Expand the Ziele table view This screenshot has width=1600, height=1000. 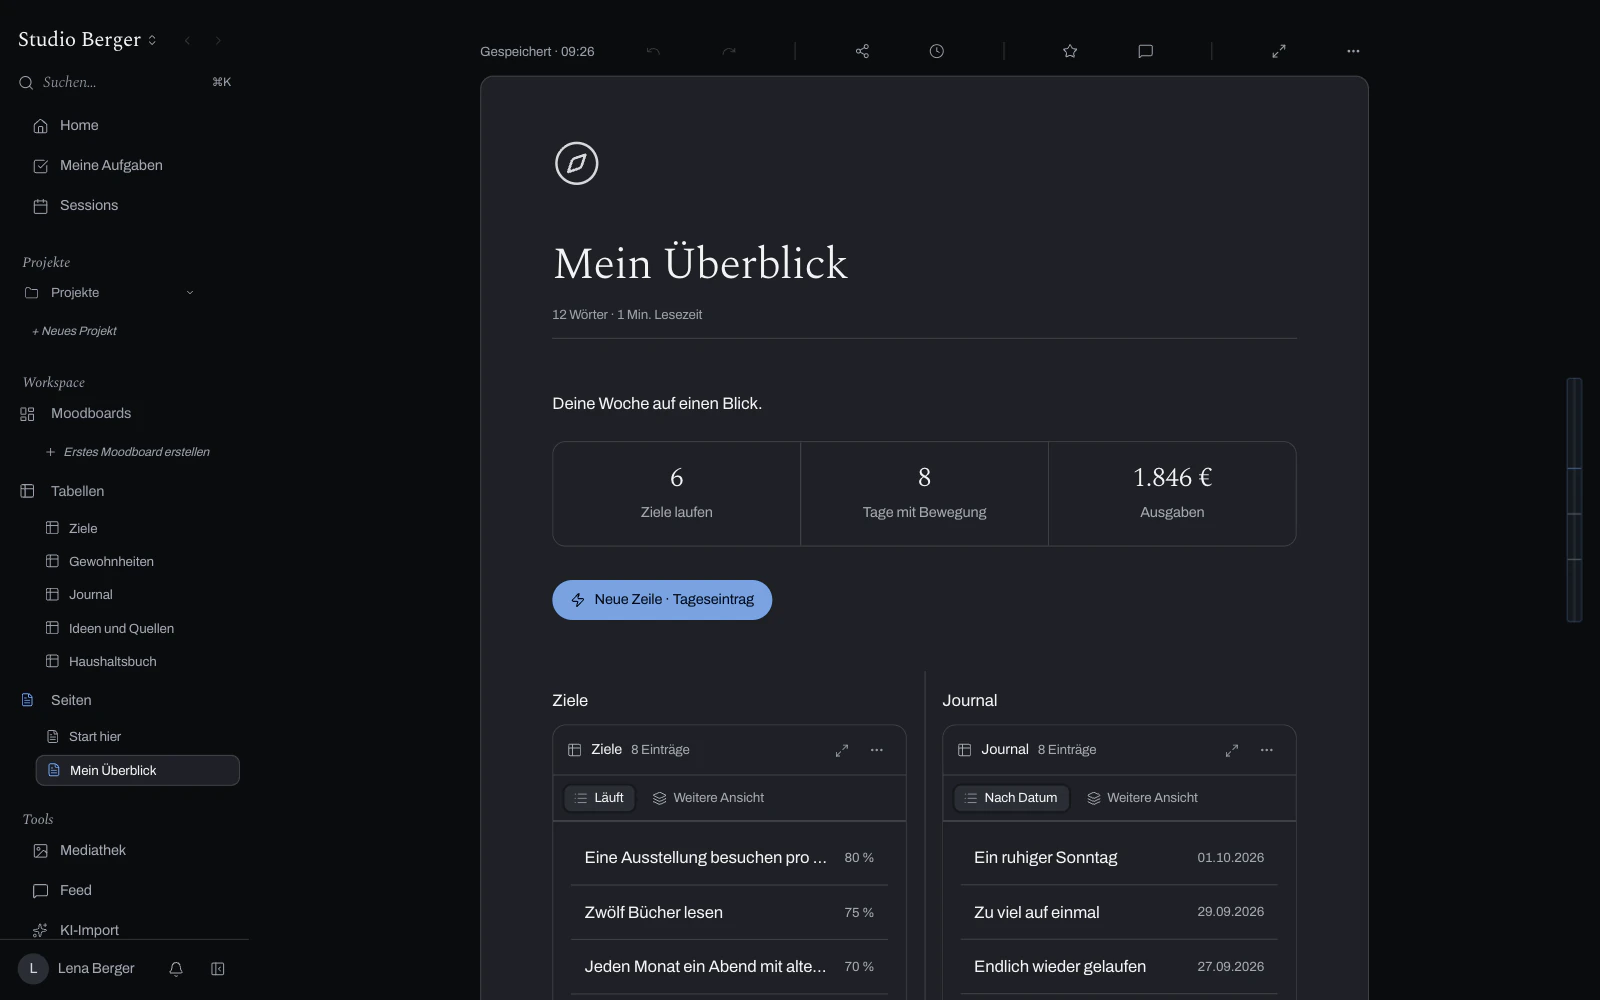pyautogui.click(x=842, y=750)
